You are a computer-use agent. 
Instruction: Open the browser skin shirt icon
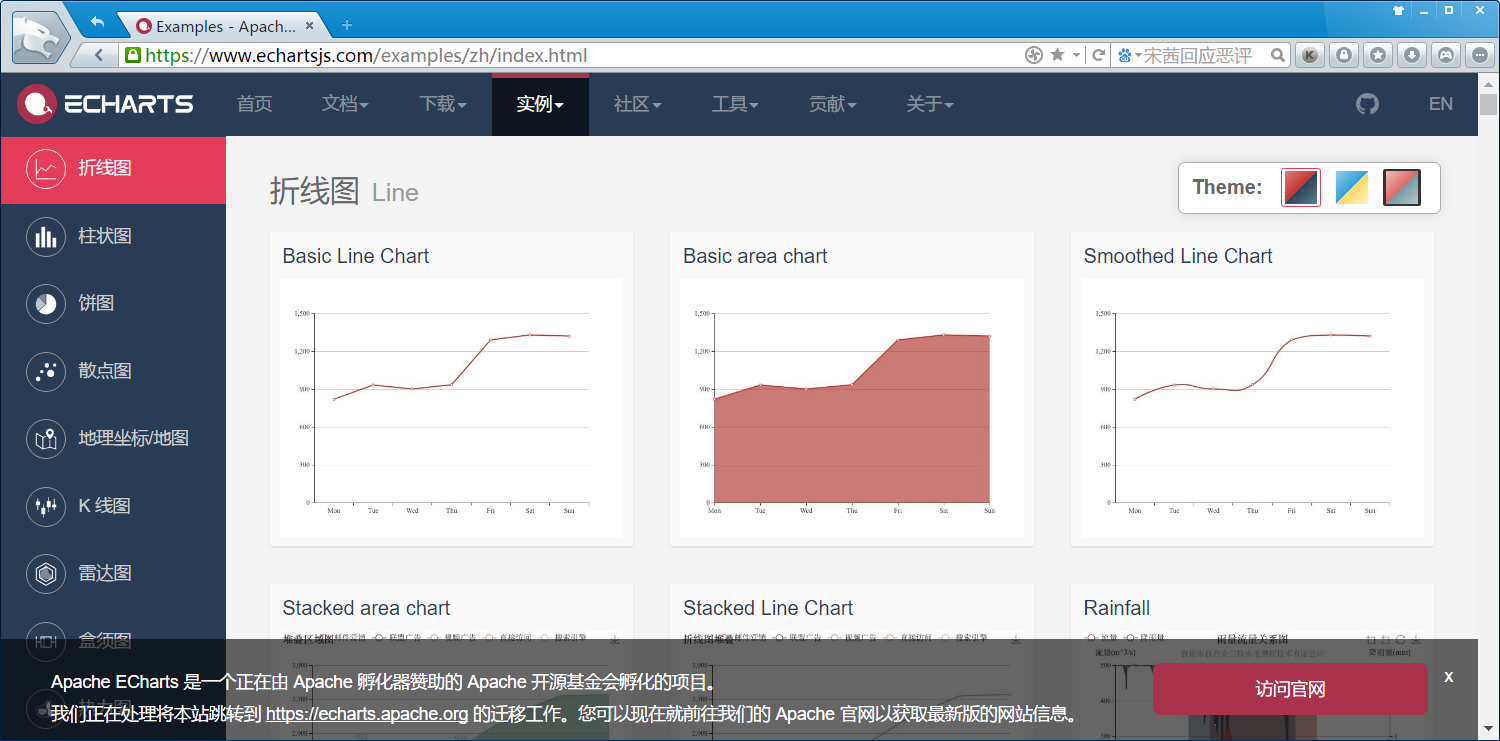(x=1398, y=10)
